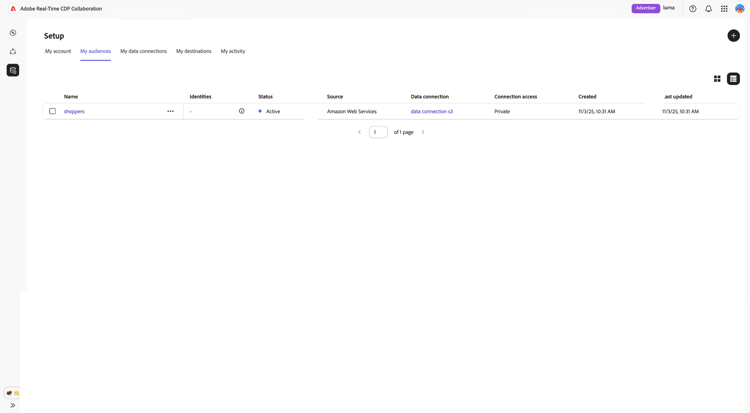Go to next page arrow

423,132
